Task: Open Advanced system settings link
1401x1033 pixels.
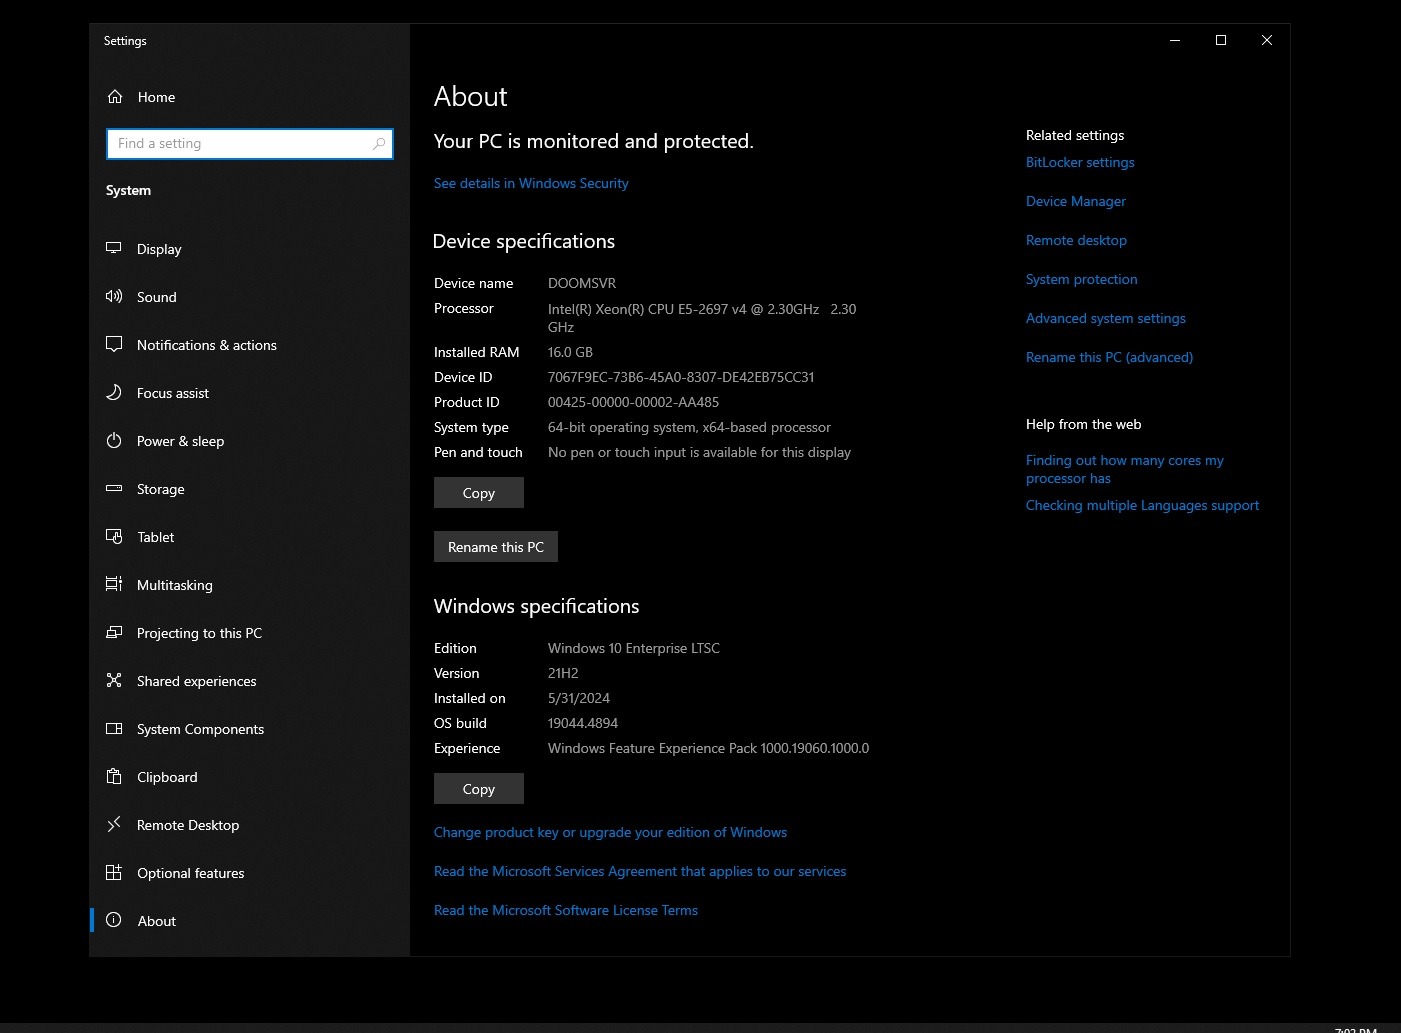Action: pos(1106,318)
